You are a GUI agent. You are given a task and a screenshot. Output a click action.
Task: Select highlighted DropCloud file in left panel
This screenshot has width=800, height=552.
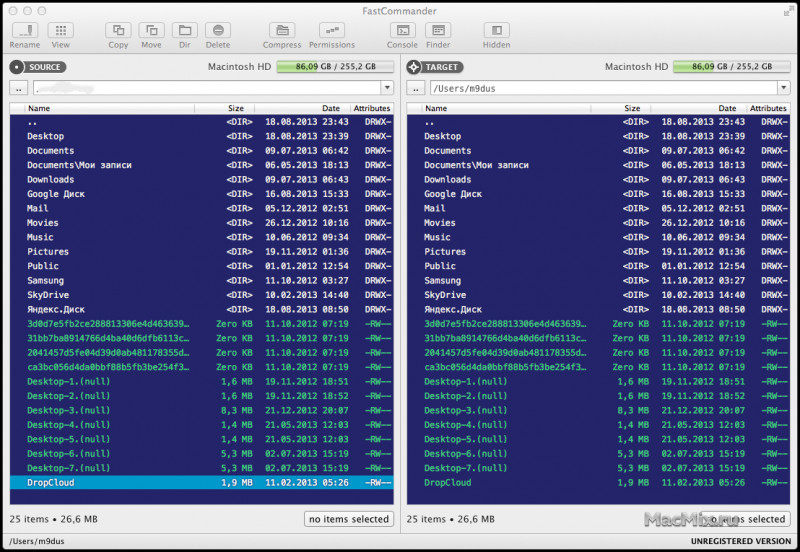click(x=202, y=482)
